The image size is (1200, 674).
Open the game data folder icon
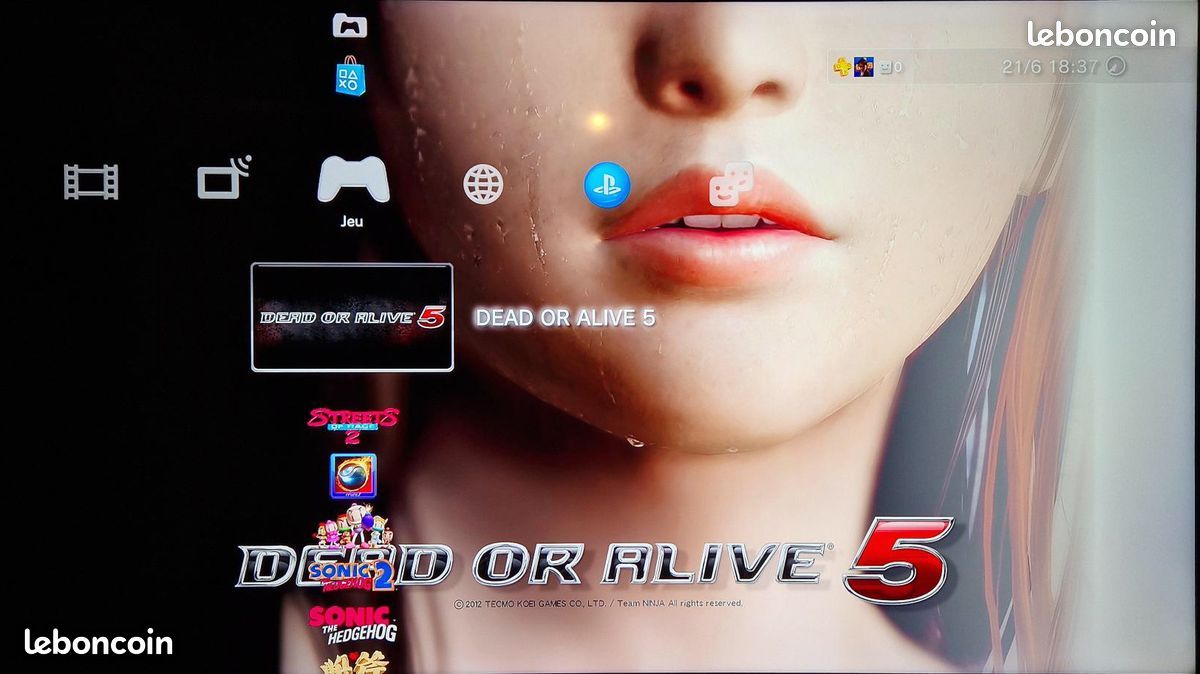point(349,25)
